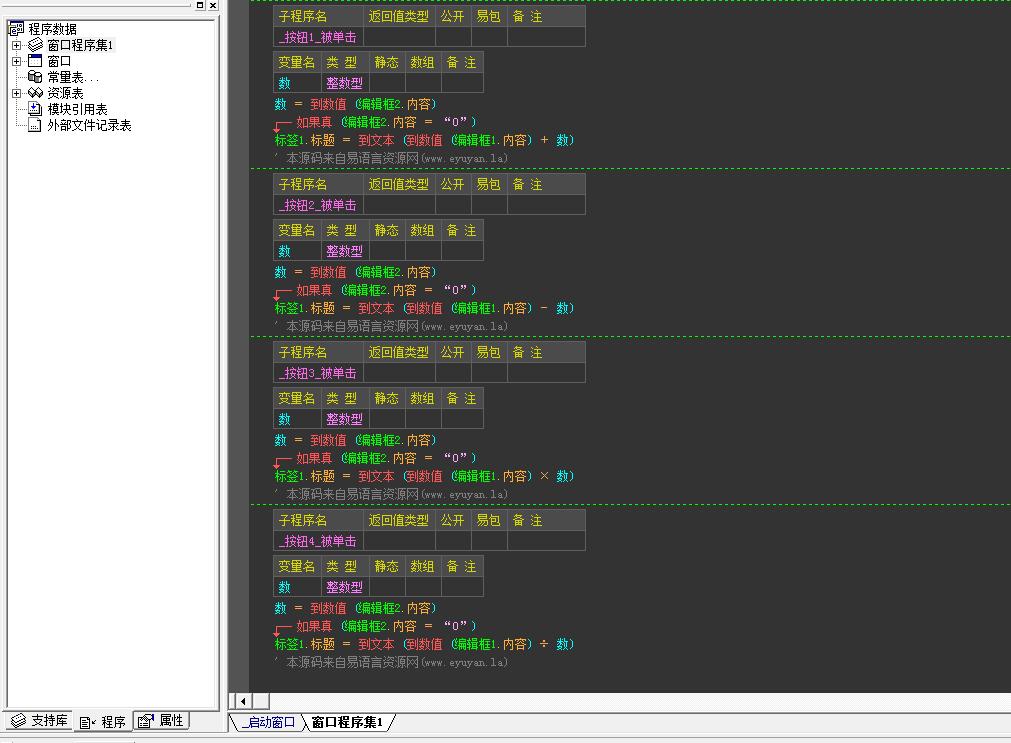Click 子程序名 header above _按钮2_被单击
This screenshot has width=1011, height=743.
click(x=302, y=184)
